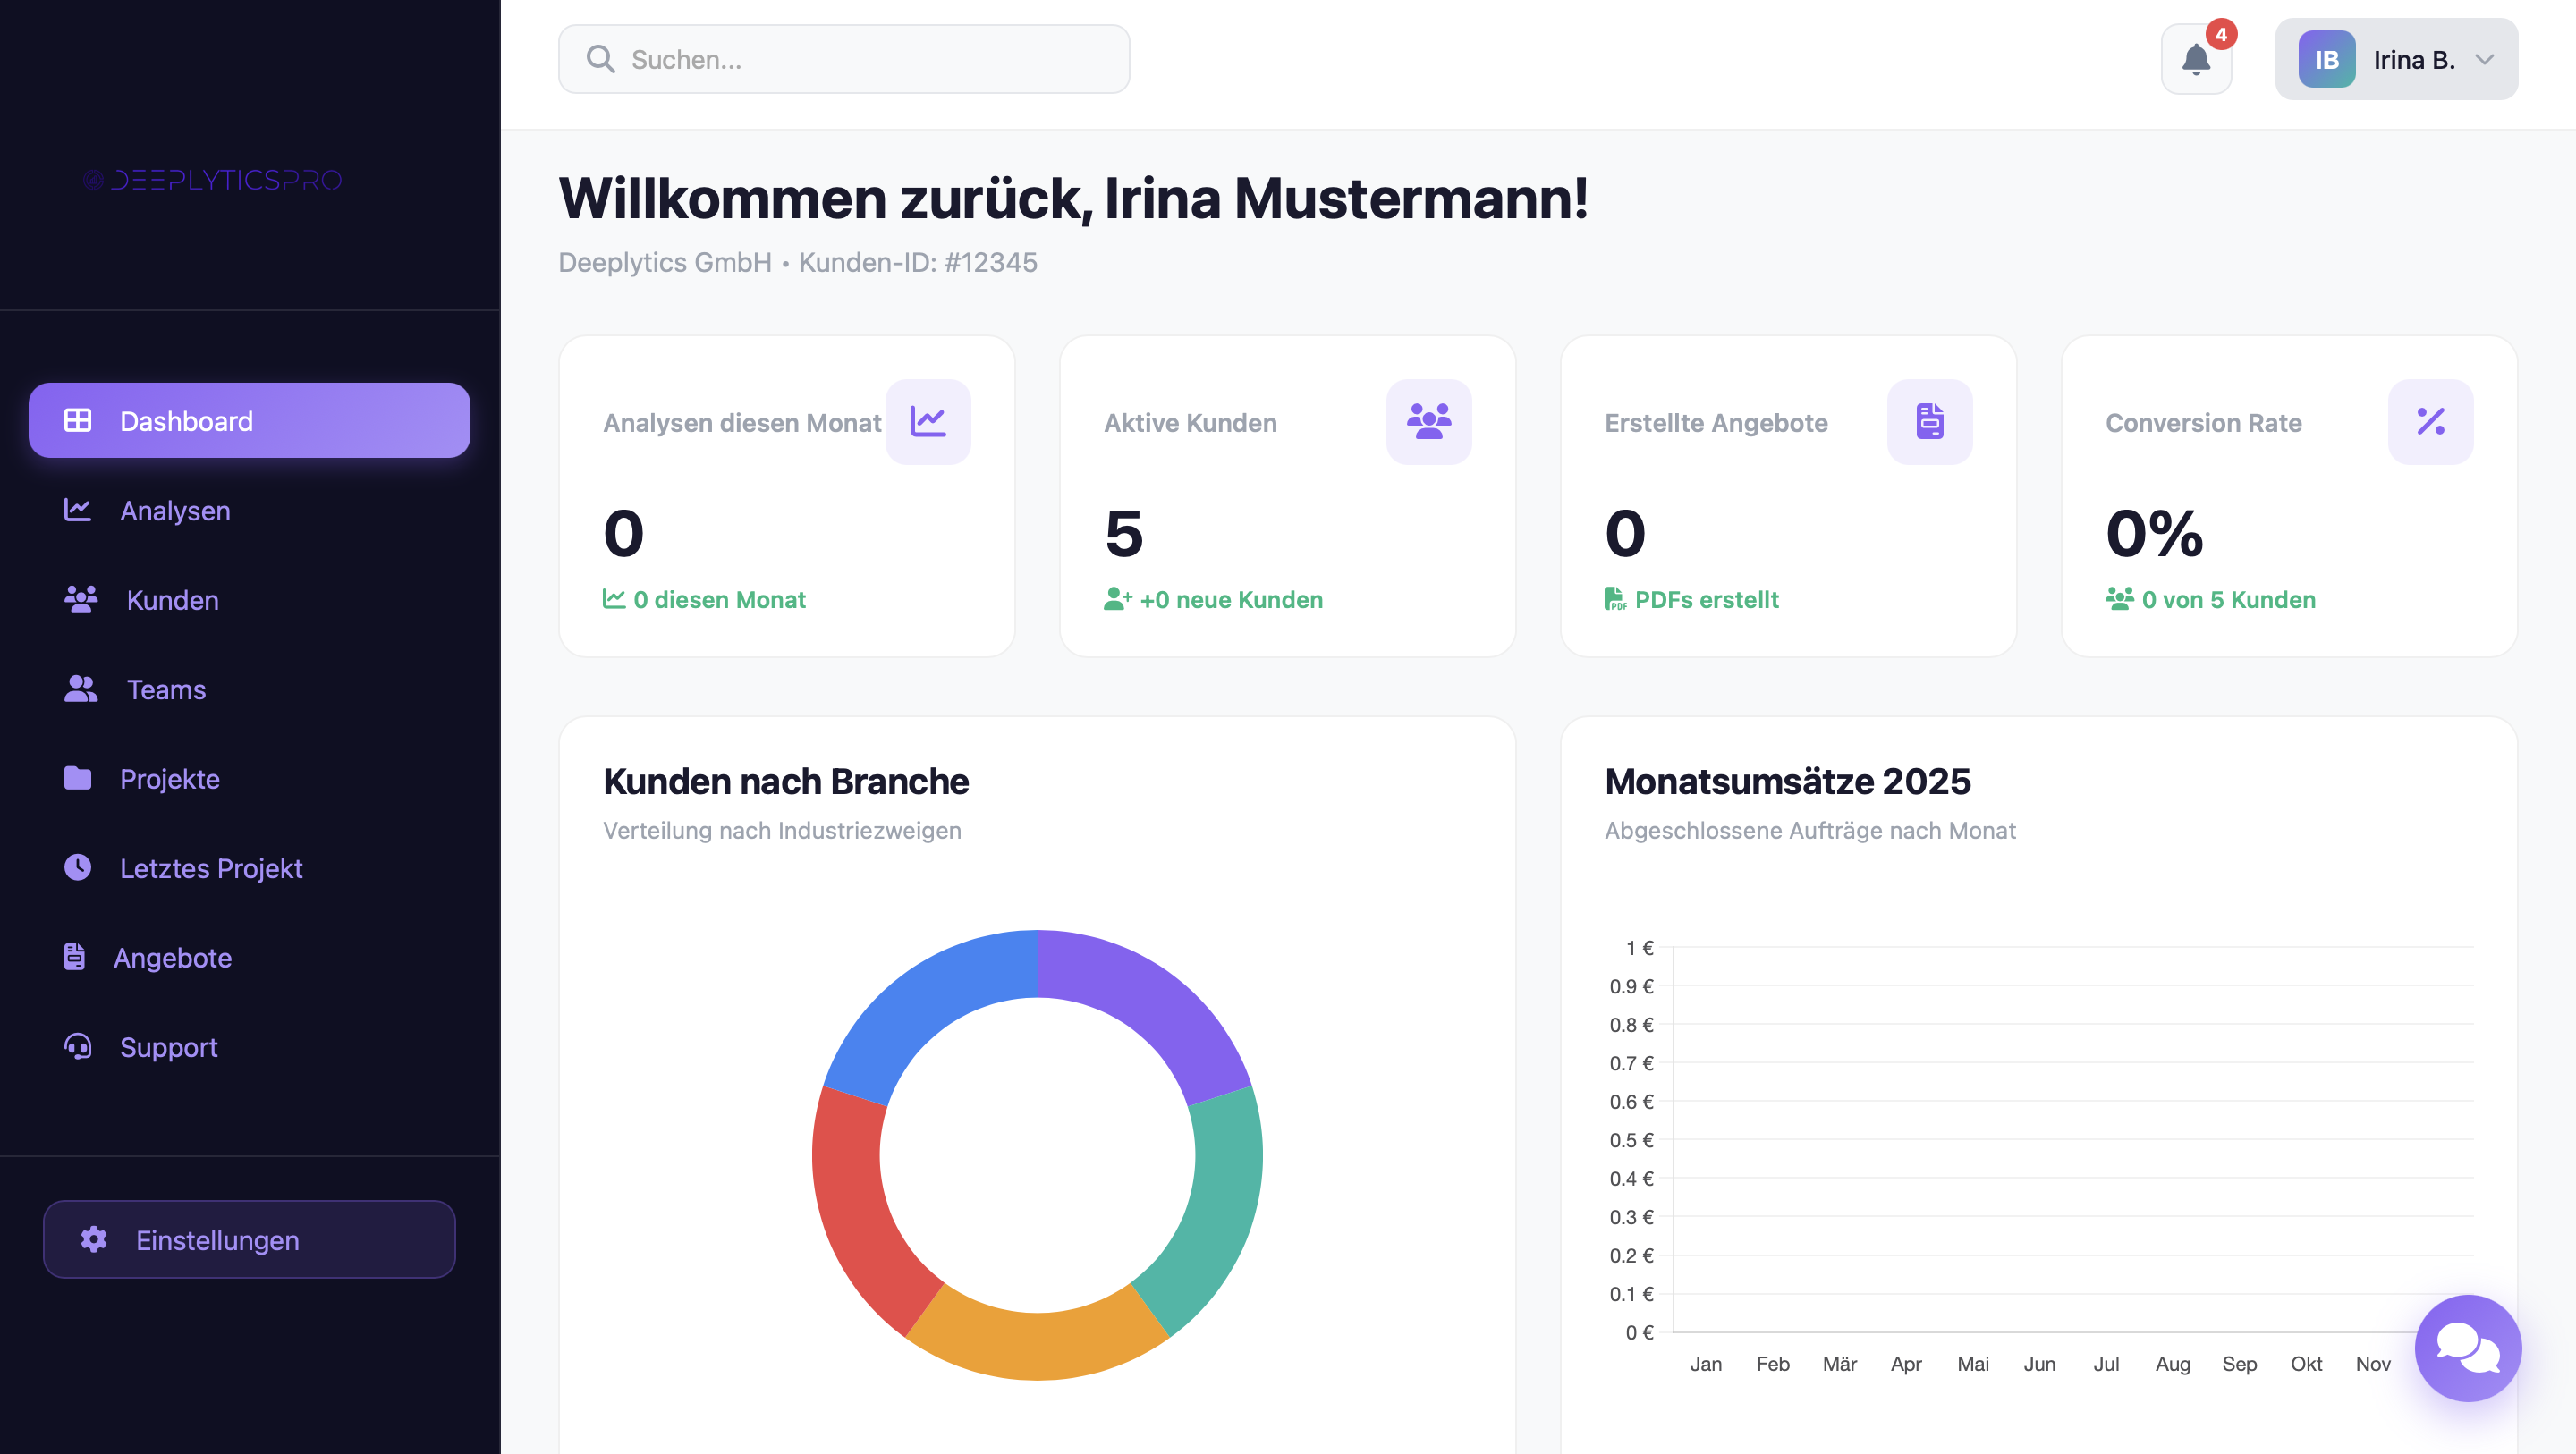Open the Kunden section
The height and width of the screenshot is (1454, 2576).
249,599
